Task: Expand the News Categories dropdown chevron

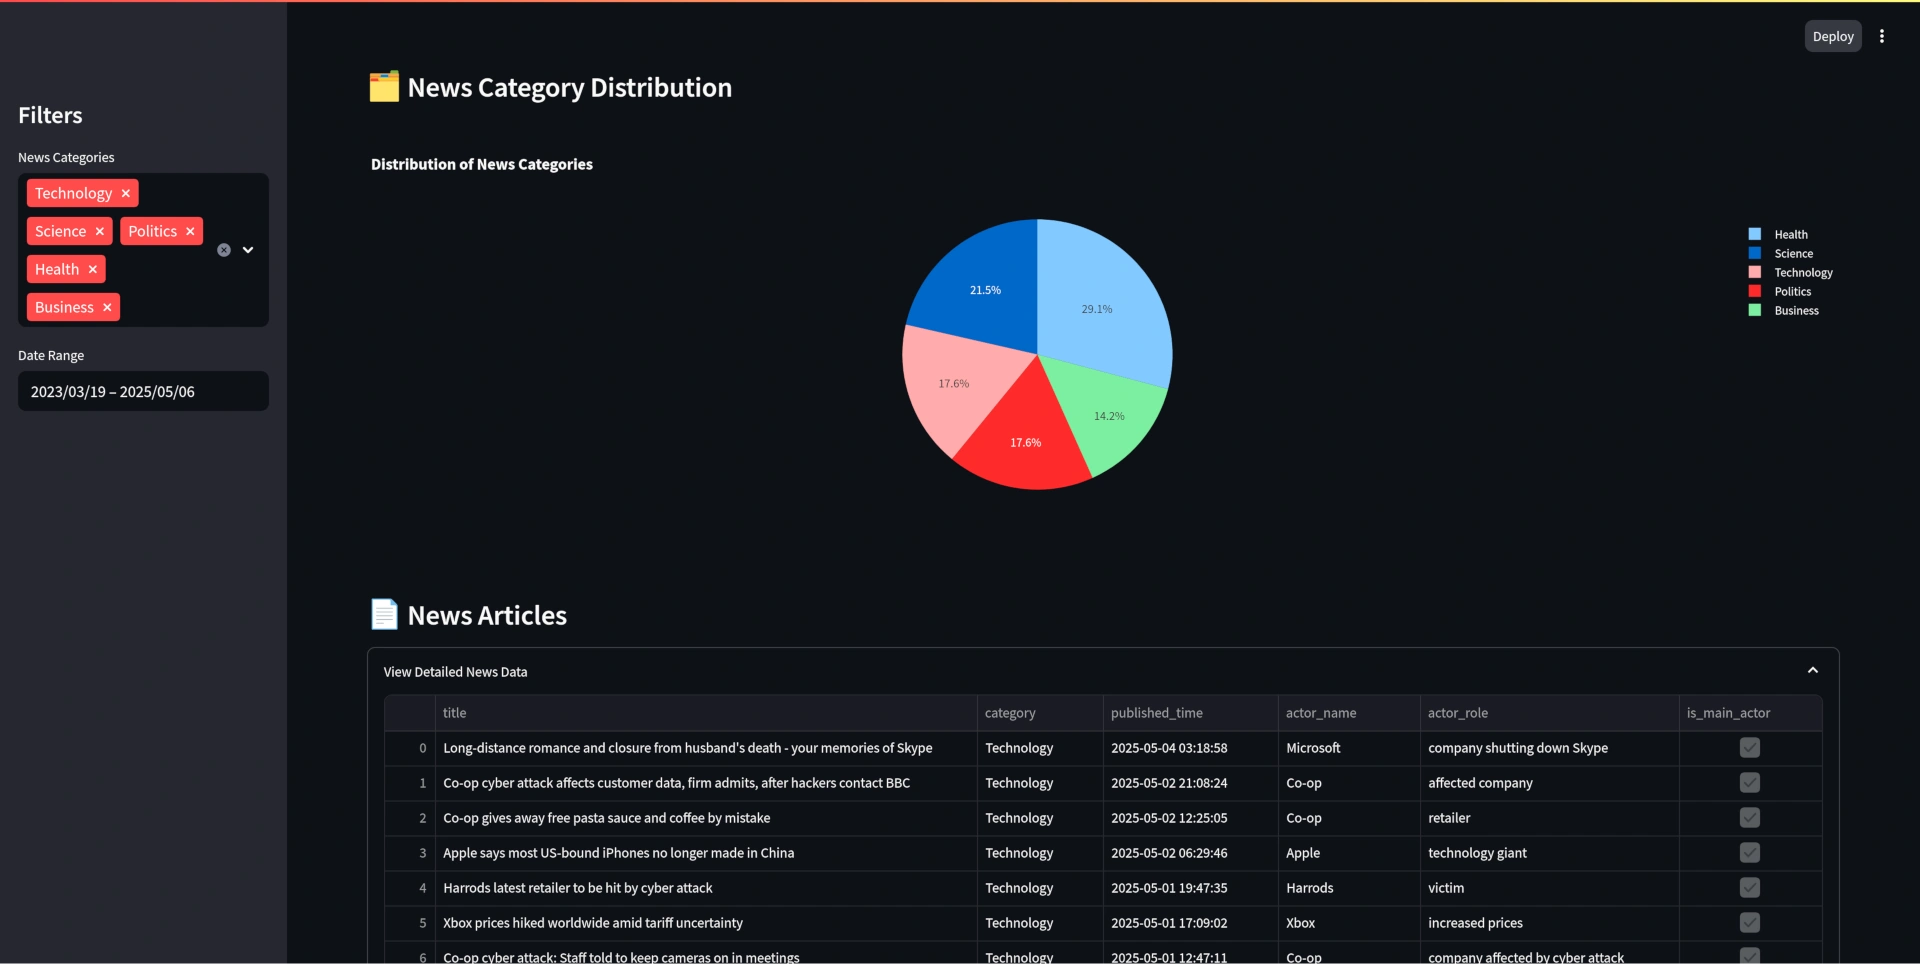Action: (248, 250)
